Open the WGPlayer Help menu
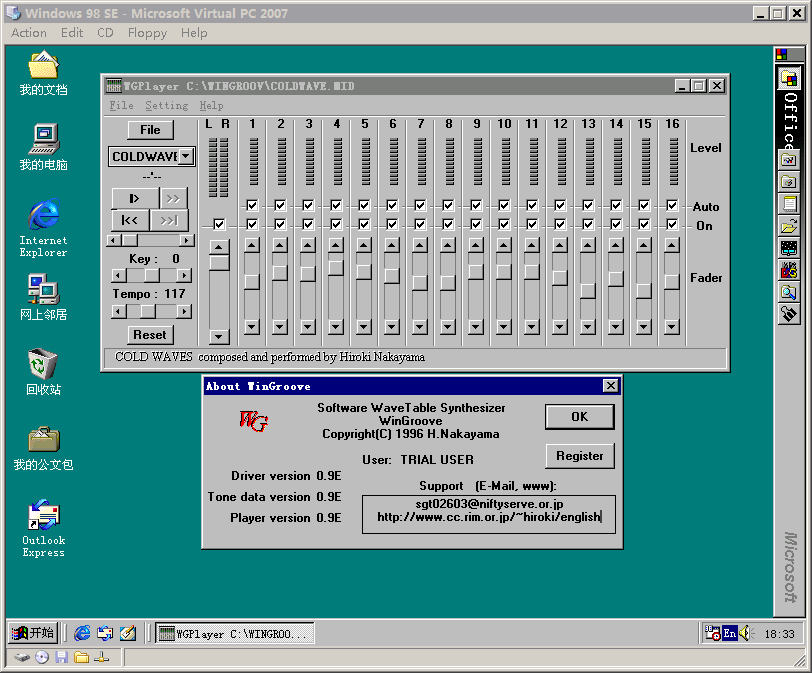The height and width of the screenshot is (673, 812). 211,106
